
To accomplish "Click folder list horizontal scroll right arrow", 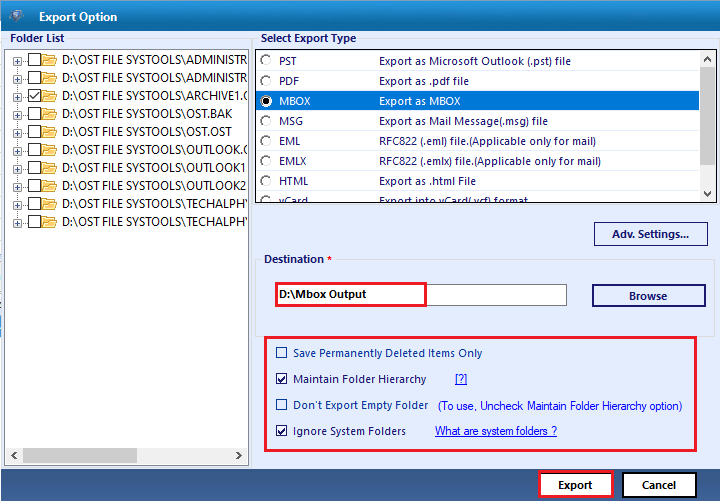I will point(239,456).
